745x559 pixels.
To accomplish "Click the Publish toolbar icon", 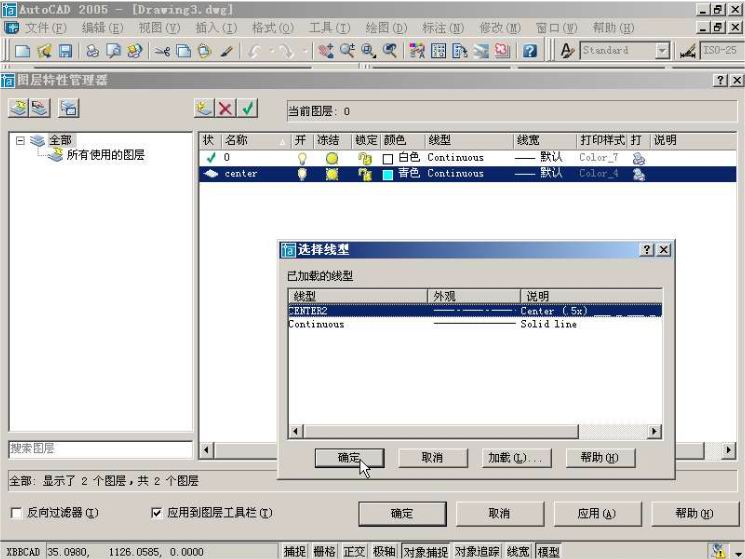I will click(x=135, y=50).
